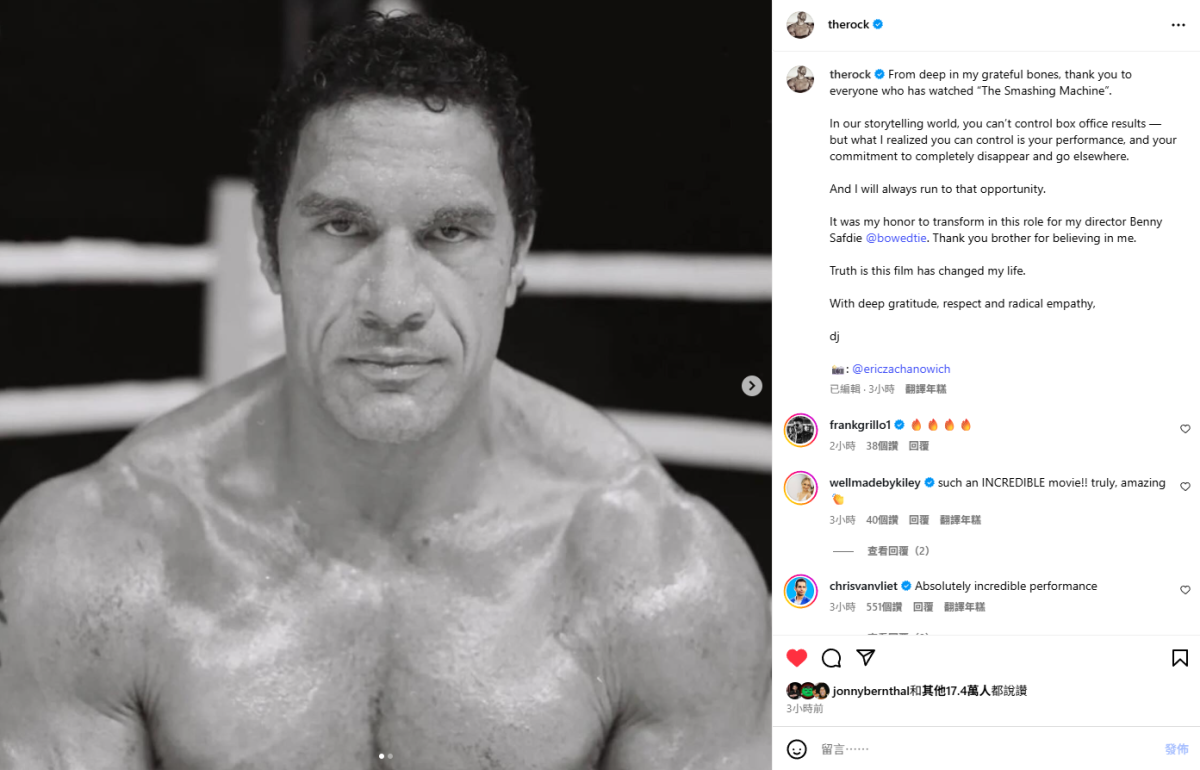Like frankgrillo1's comment heart
The height and width of the screenshot is (770, 1200).
click(1185, 429)
